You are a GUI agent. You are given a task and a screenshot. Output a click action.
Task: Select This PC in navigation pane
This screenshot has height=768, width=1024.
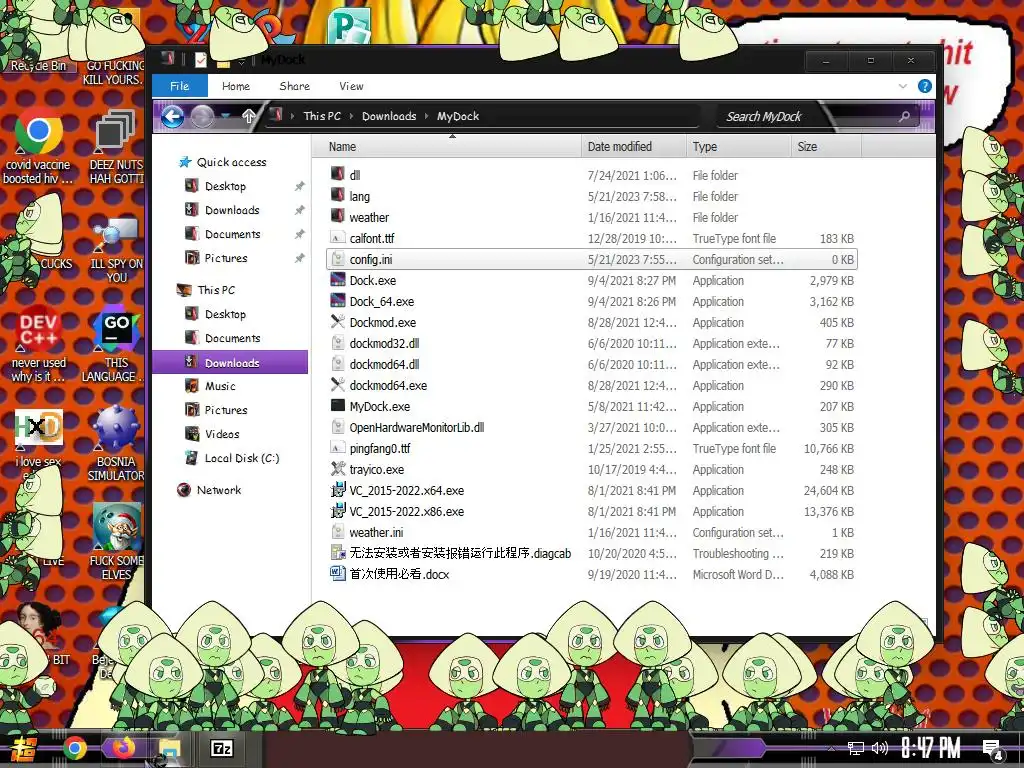(x=216, y=290)
